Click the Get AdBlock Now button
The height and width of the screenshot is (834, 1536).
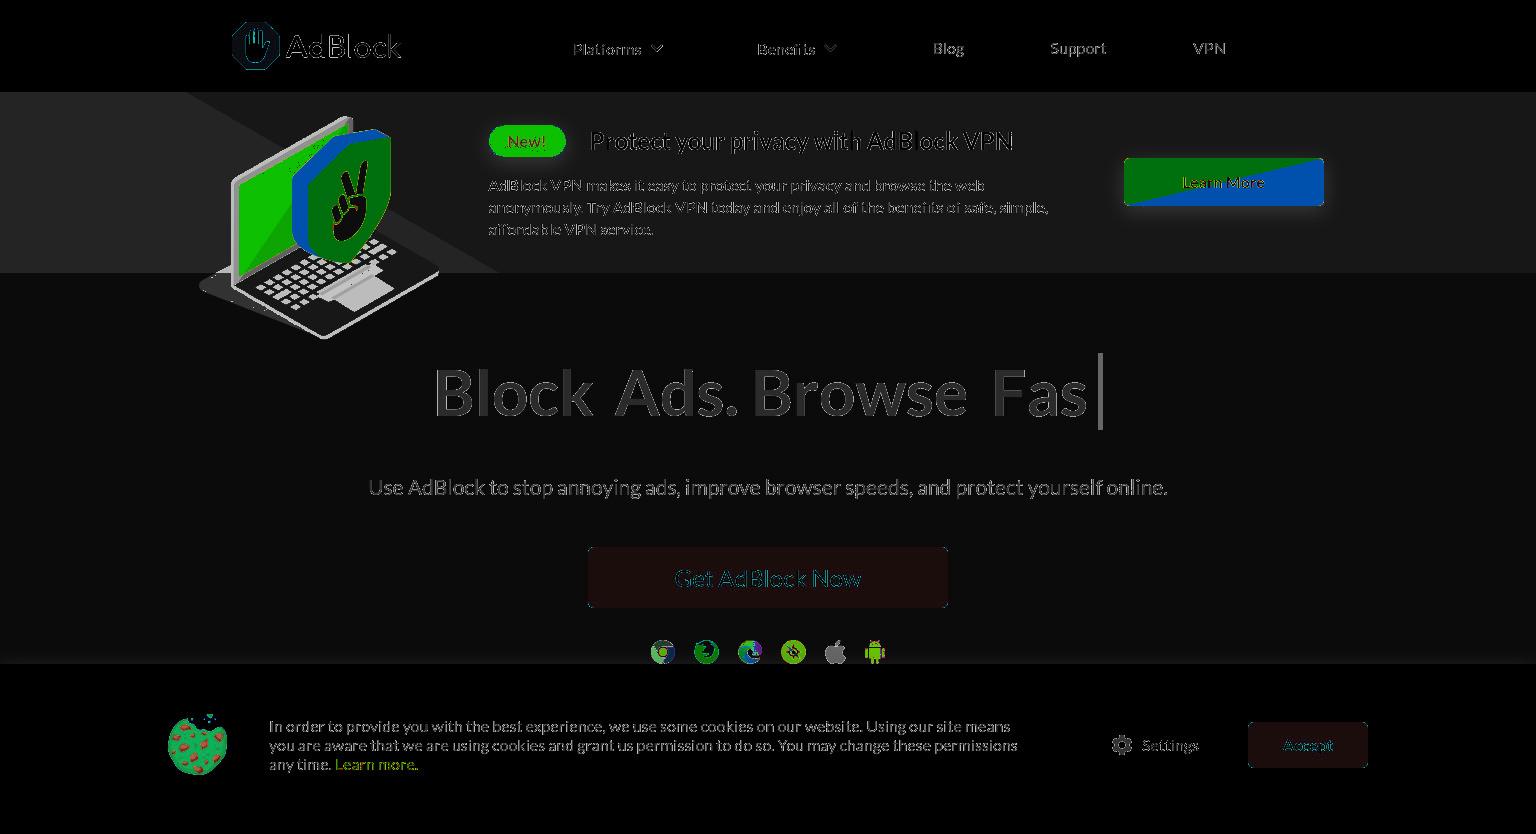click(768, 578)
